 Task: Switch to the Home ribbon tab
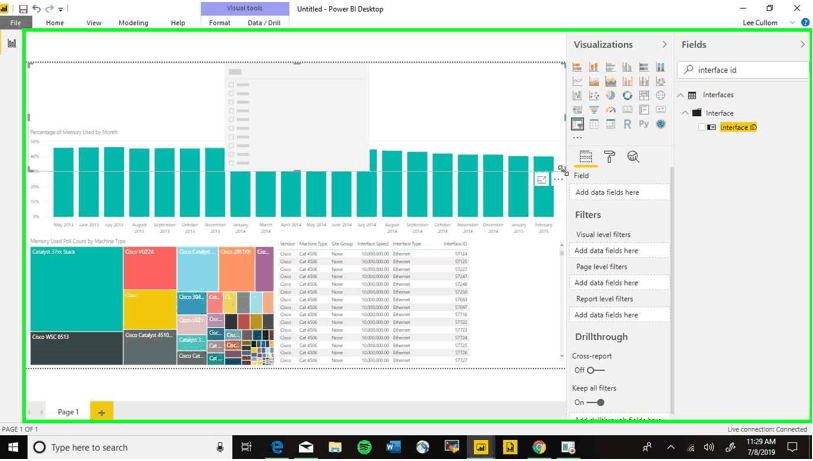(54, 23)
